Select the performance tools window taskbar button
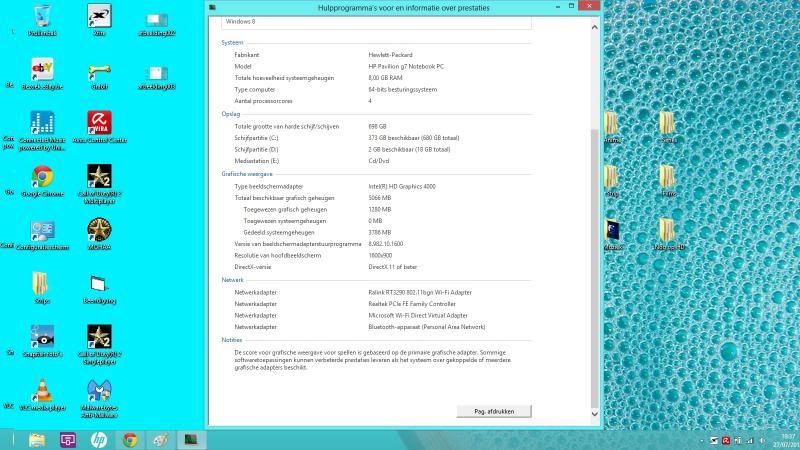The image size is (800, 450). pos(191,440)
